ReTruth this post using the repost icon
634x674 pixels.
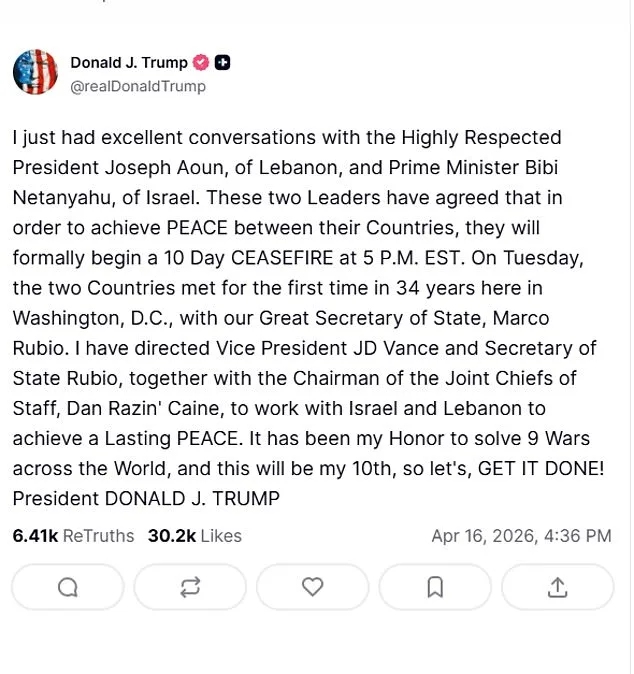tap(190, 587)
